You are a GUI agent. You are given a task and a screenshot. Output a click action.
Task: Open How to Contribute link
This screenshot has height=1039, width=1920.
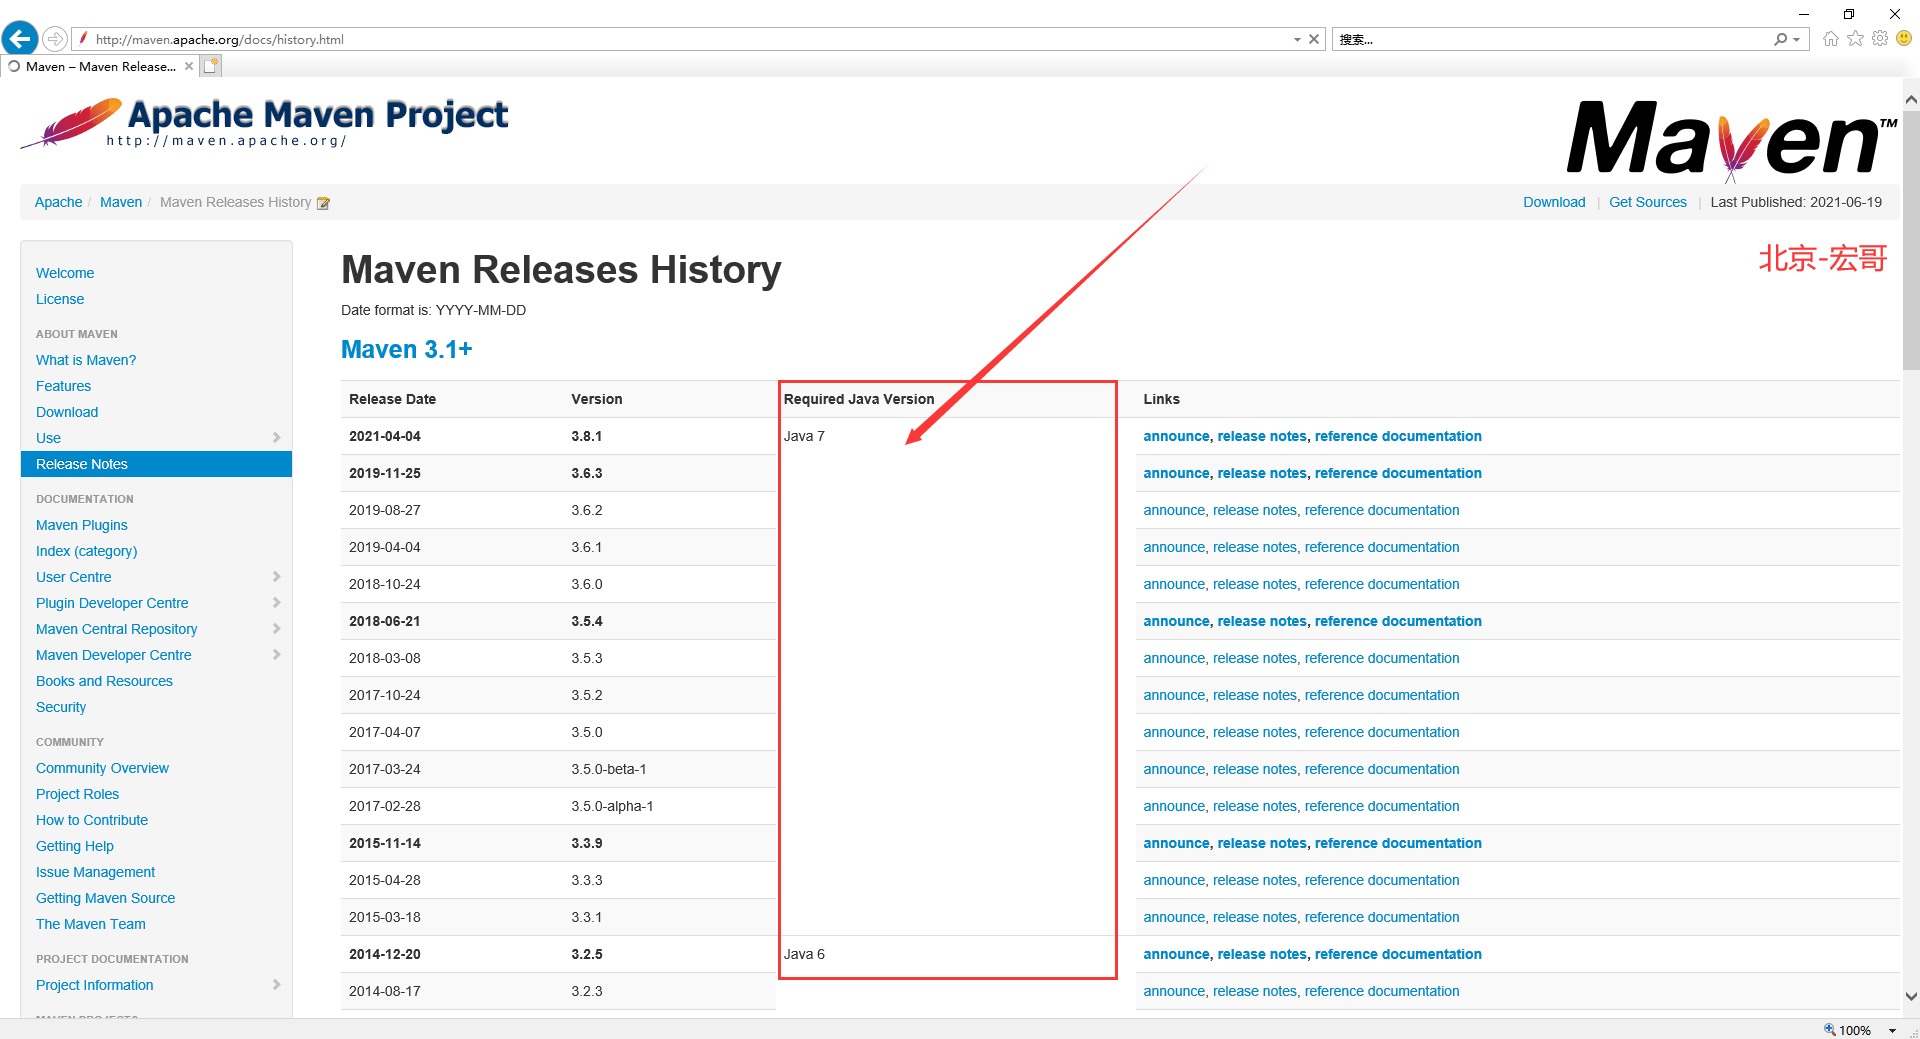tap(92, 820)
